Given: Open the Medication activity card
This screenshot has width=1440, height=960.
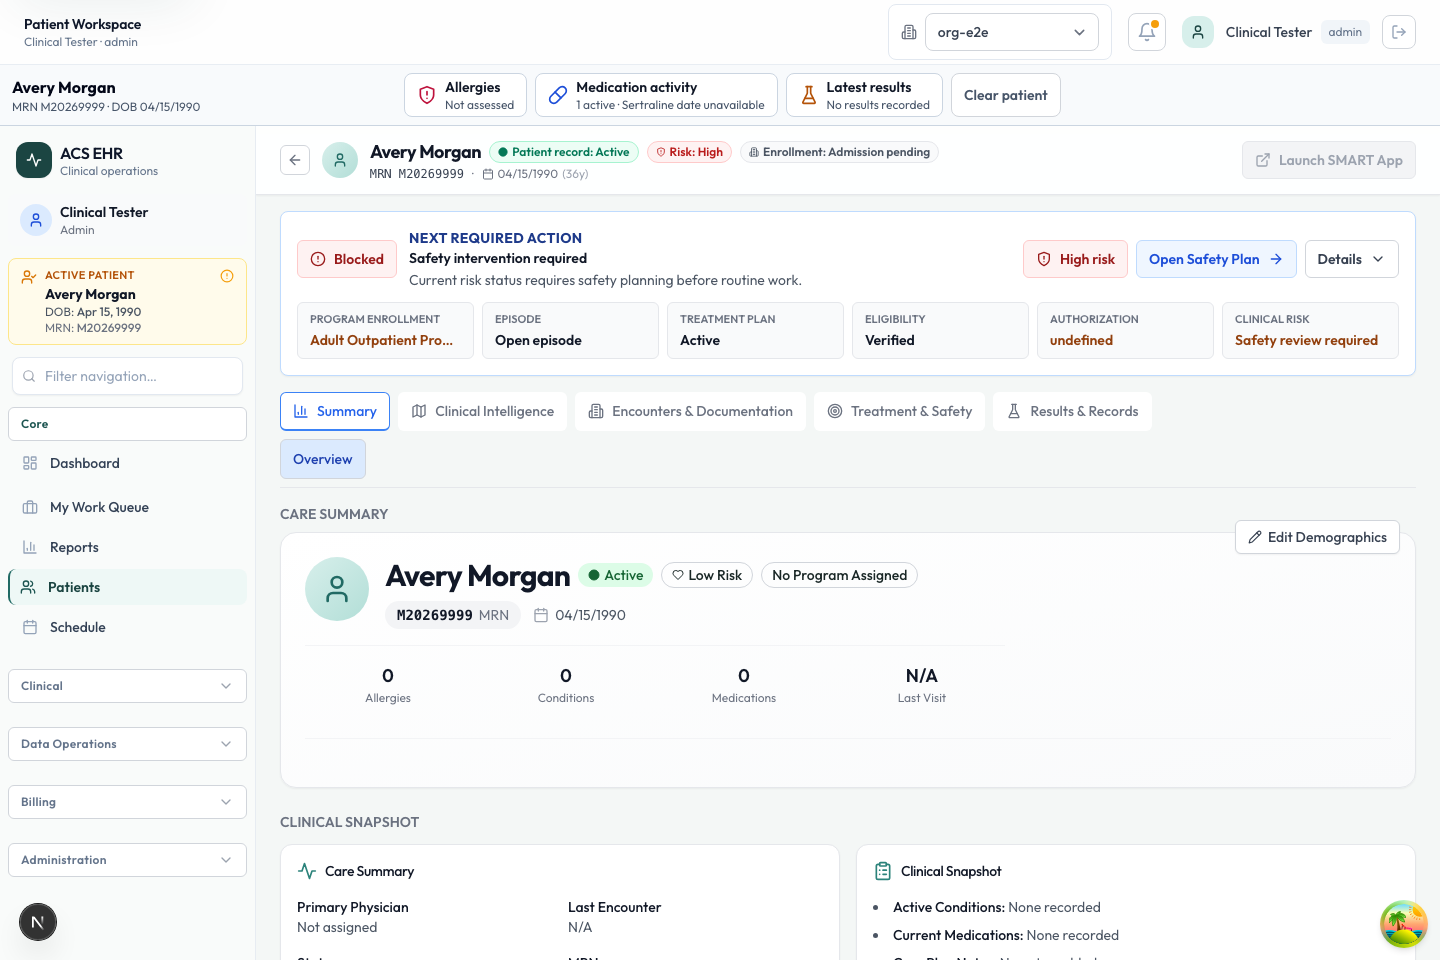Looking at the screenshot, I should (656, 95).
